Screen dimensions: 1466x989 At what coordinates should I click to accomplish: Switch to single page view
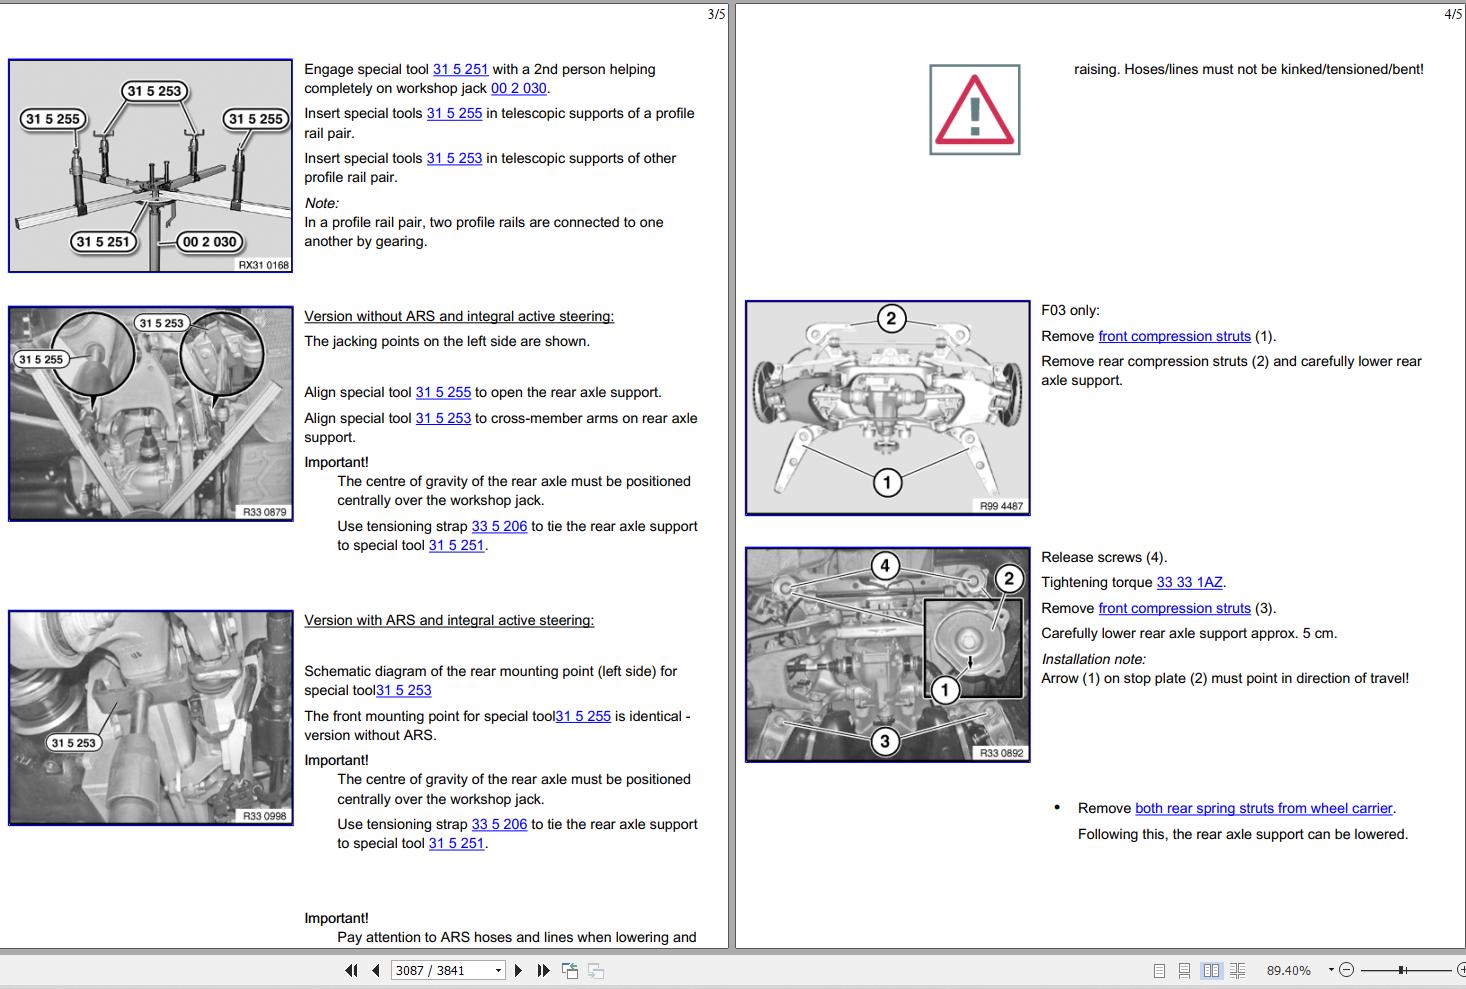[x=1159, y=970]
